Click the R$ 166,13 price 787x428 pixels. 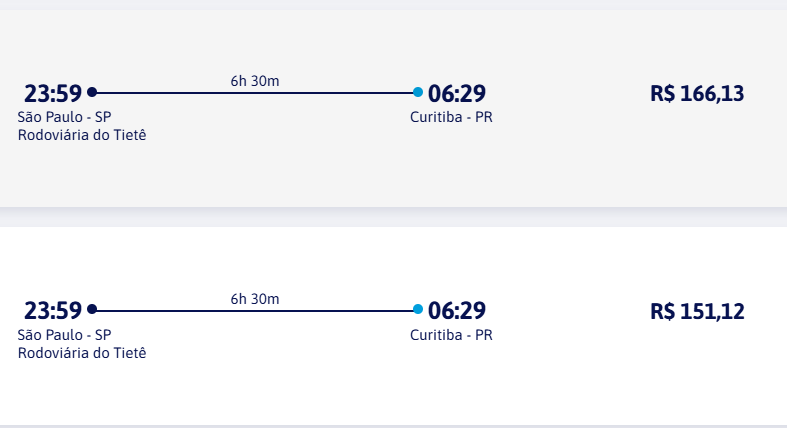click(697, 94)
